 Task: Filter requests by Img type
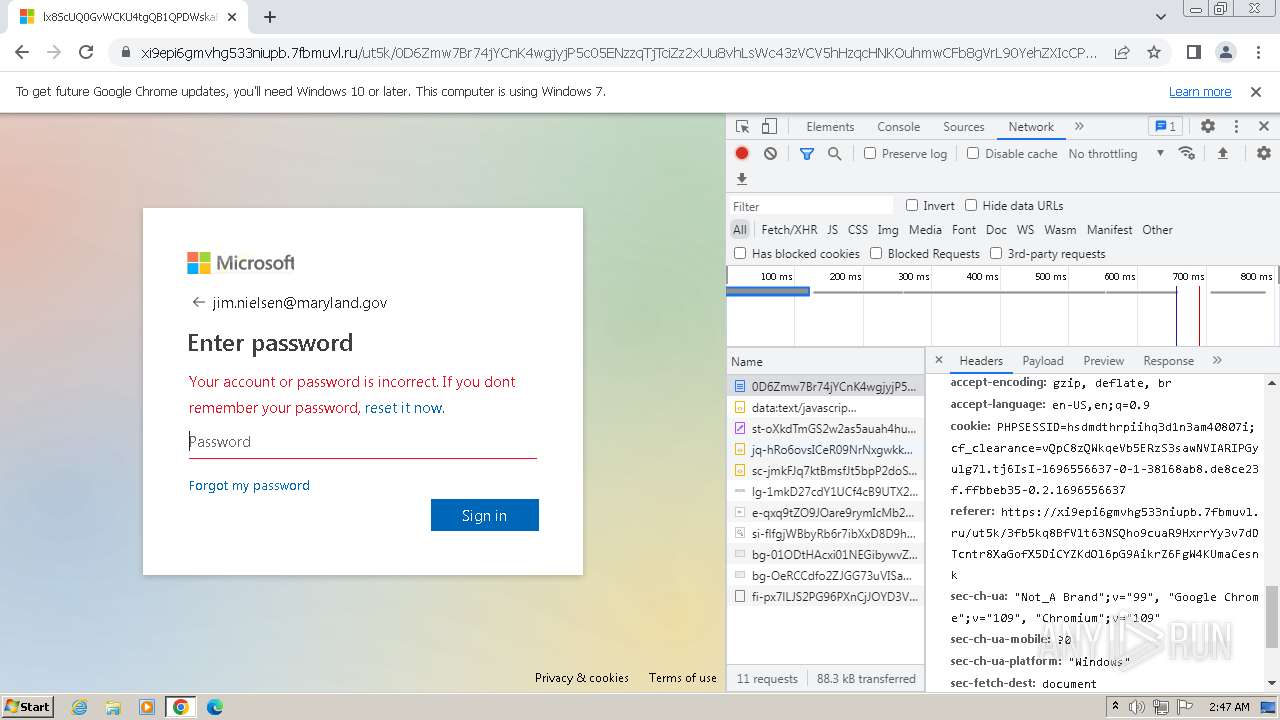[888, 229]
